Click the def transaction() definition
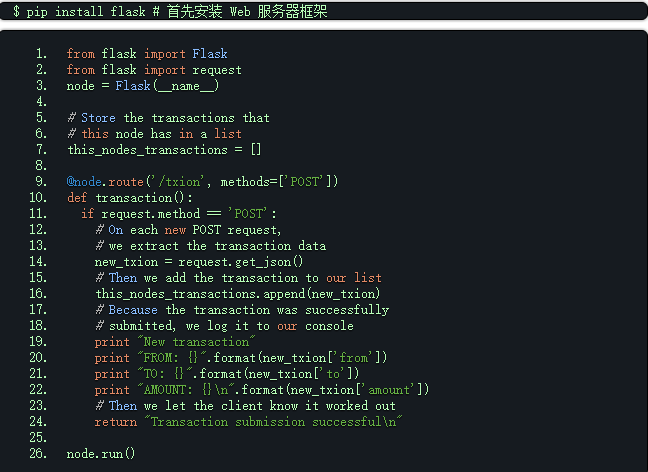648x472 pixels. pos(130,198)
